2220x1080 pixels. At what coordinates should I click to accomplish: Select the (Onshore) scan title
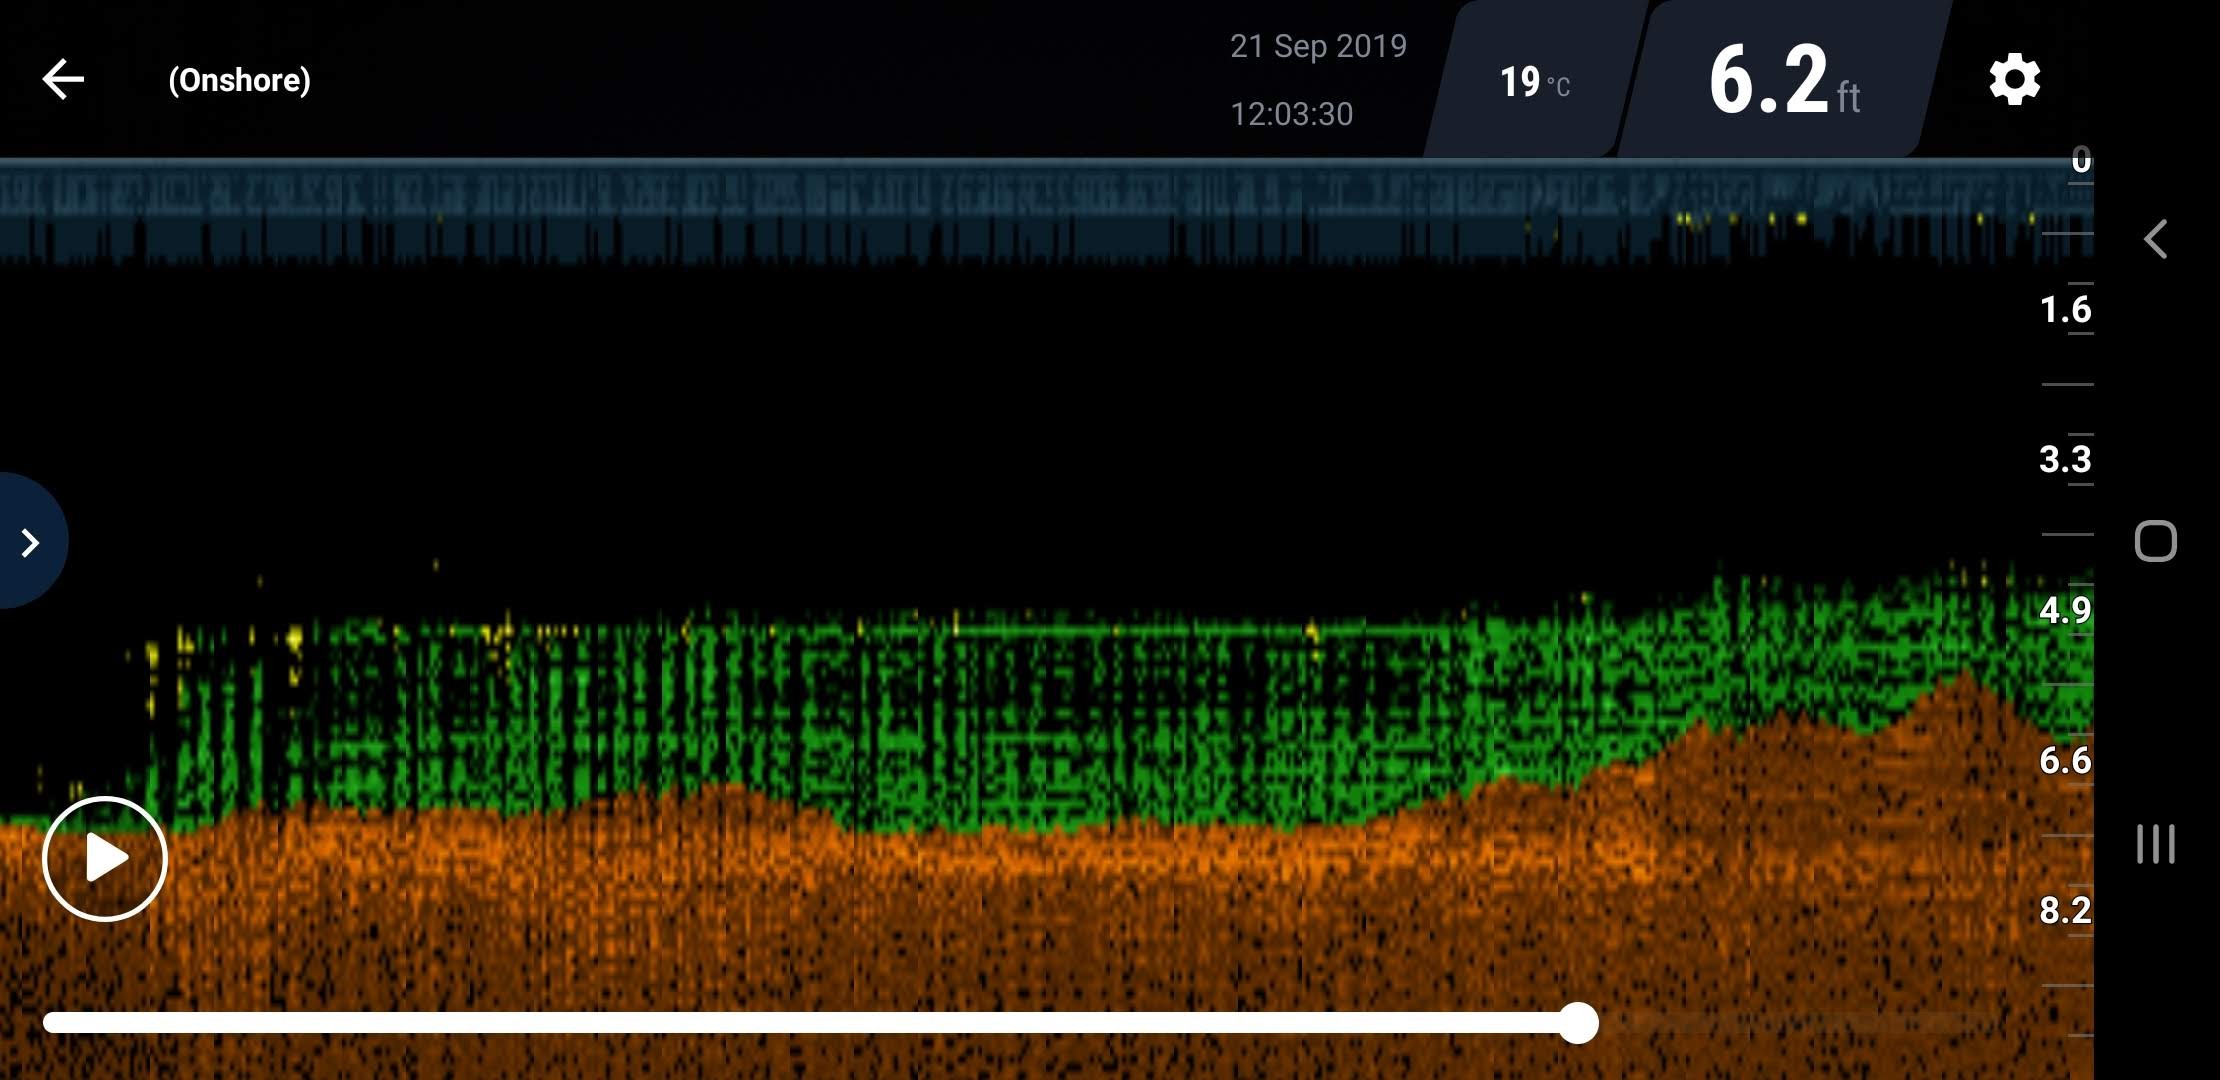pos(239,80)
